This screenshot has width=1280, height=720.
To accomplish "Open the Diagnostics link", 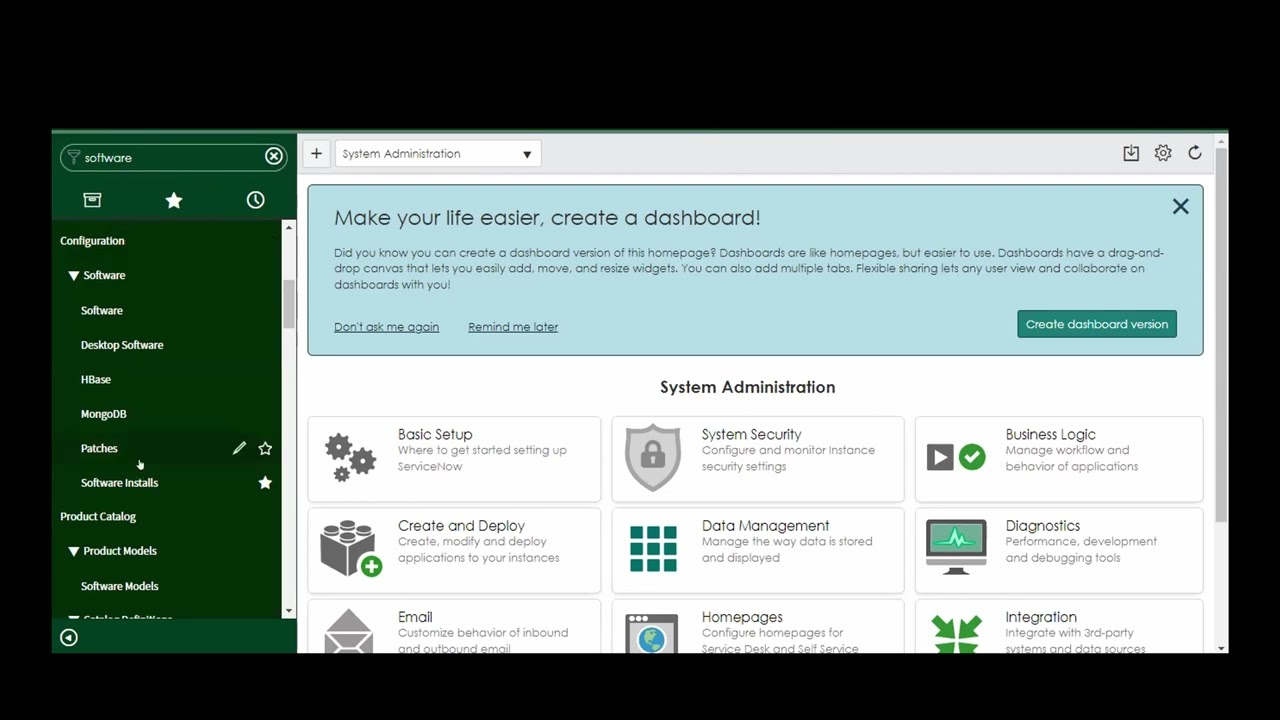I will [1042, 526].
